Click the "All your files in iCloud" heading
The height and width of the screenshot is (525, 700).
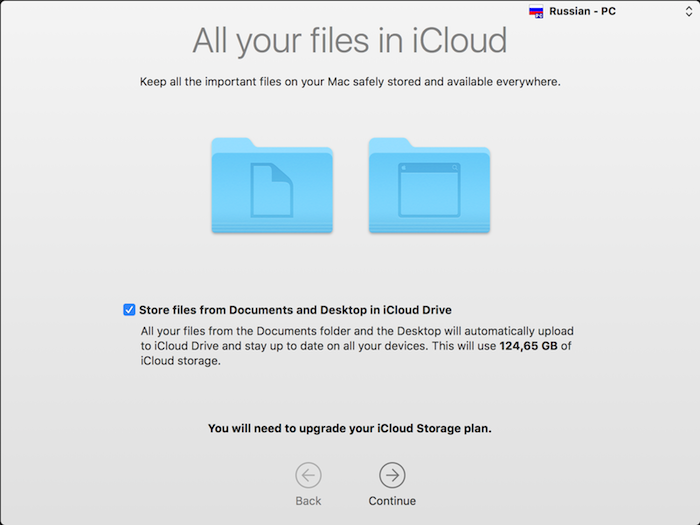[x=350, y=41]
